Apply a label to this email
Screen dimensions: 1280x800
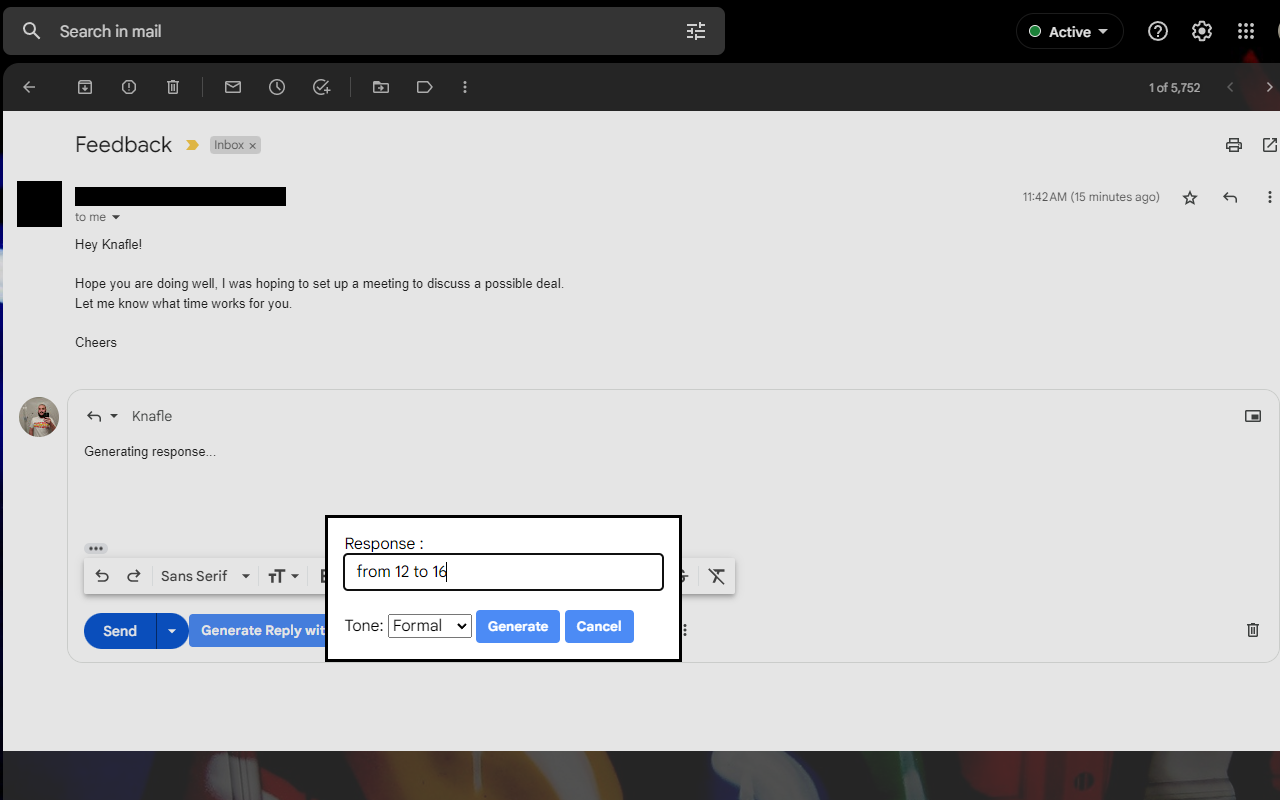(x=424, y=87)
